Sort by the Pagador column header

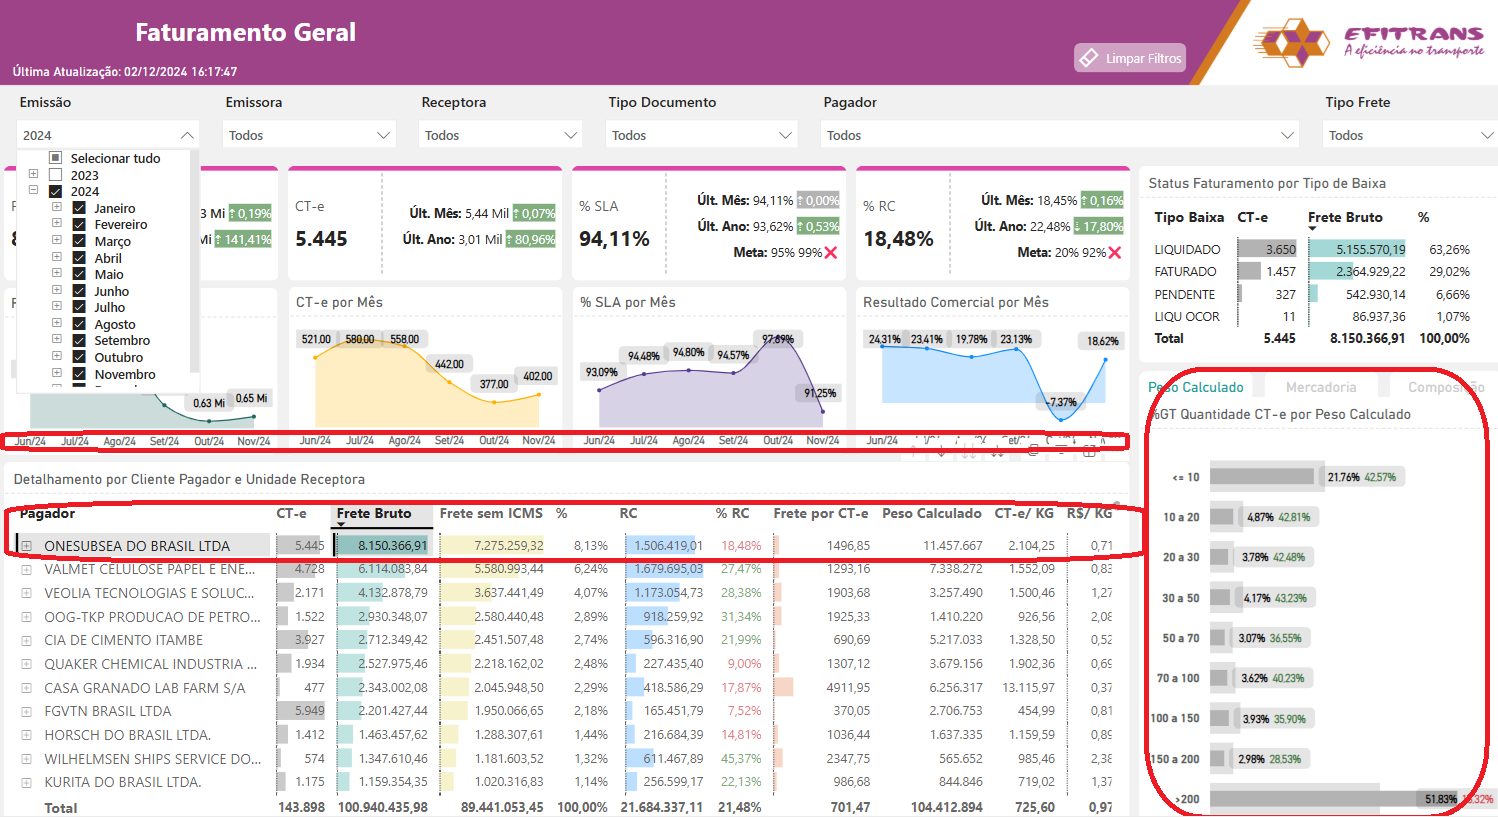pos(48,513)
